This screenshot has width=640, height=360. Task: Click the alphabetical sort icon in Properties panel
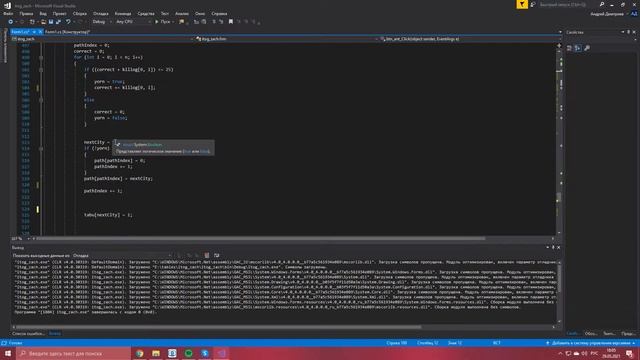[x=578, y=48]
